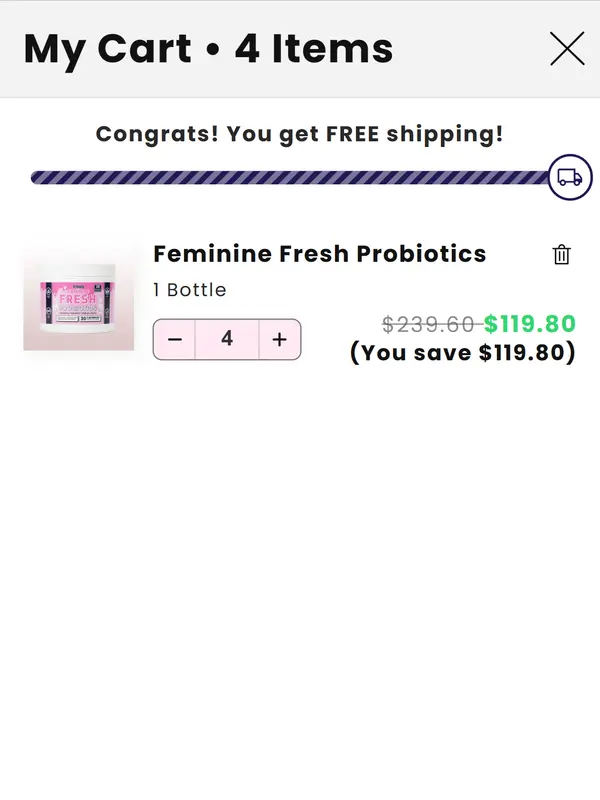Delete Feminine Fresh Probiotics with trash icon
This screenshot has width=600, height=800.
point(562,255)
